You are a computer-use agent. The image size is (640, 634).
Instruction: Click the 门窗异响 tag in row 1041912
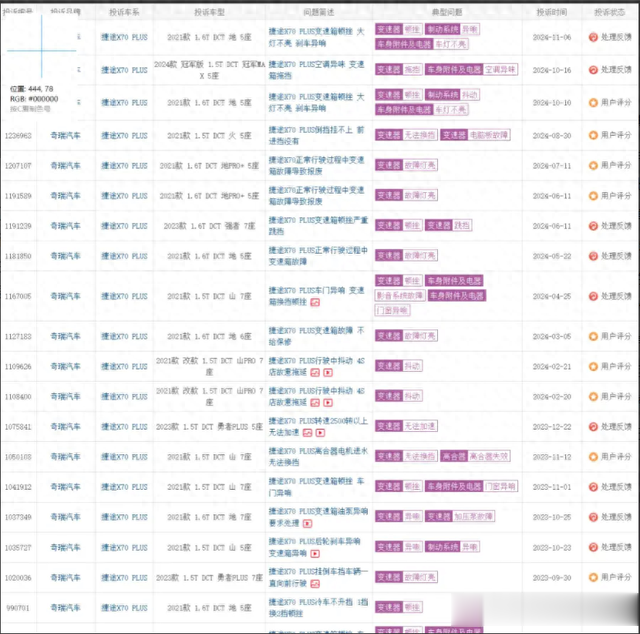[500, 486]
